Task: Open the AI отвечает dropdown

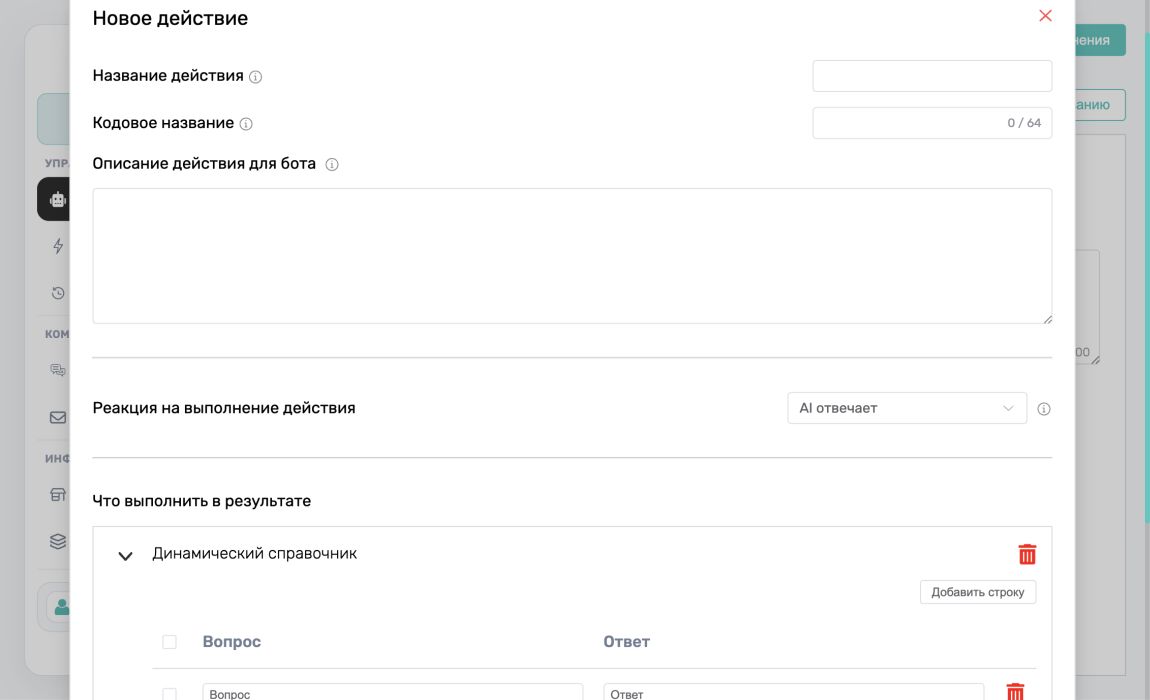Action: pyautogui.click(x=907, y=408)
